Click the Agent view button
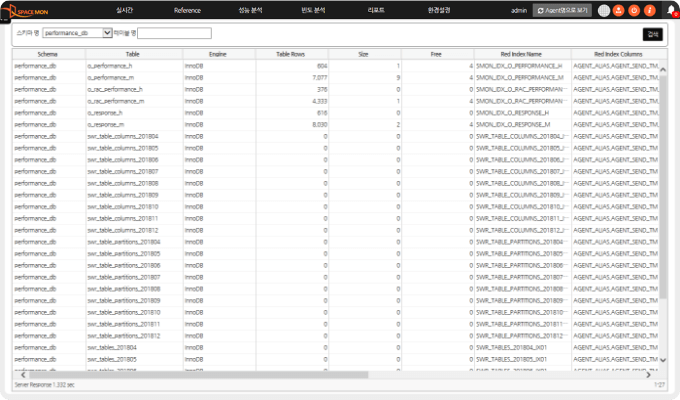 coord(562,10)
